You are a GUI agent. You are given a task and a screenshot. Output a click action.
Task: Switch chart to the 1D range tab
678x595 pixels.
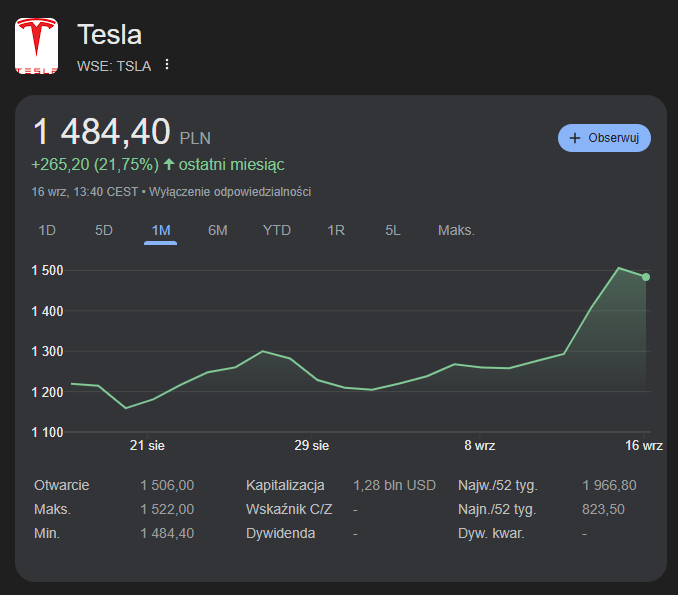(x=47, y=230)
